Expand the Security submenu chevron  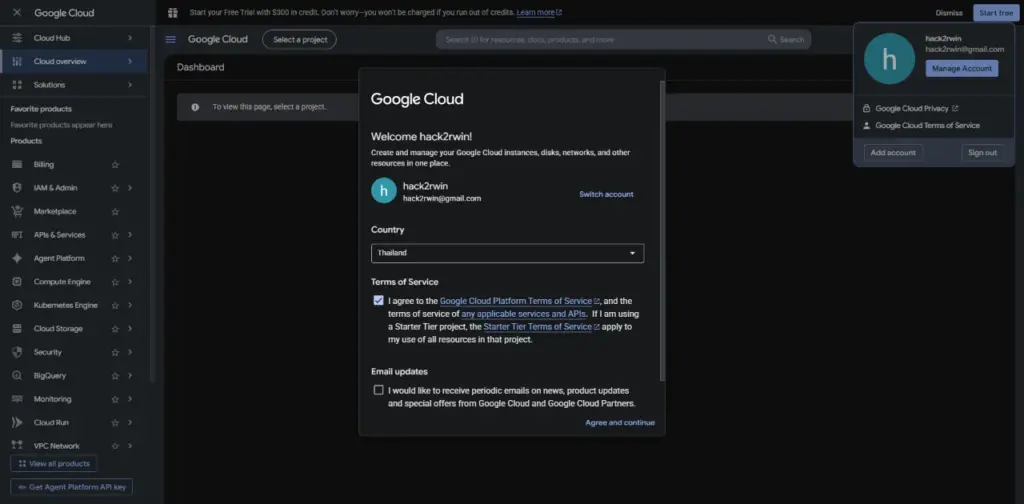click(x=130, y=353)
